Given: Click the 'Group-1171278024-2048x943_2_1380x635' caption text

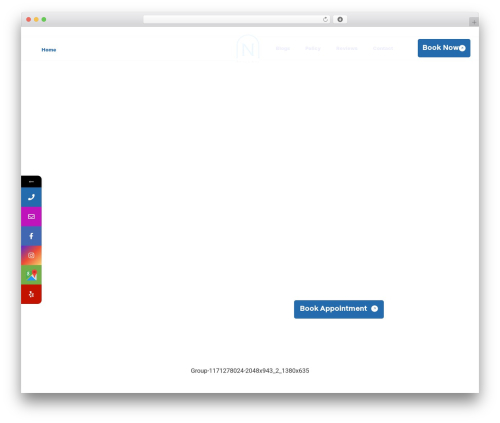Looking at the screenshot, I should click(250, 371).
